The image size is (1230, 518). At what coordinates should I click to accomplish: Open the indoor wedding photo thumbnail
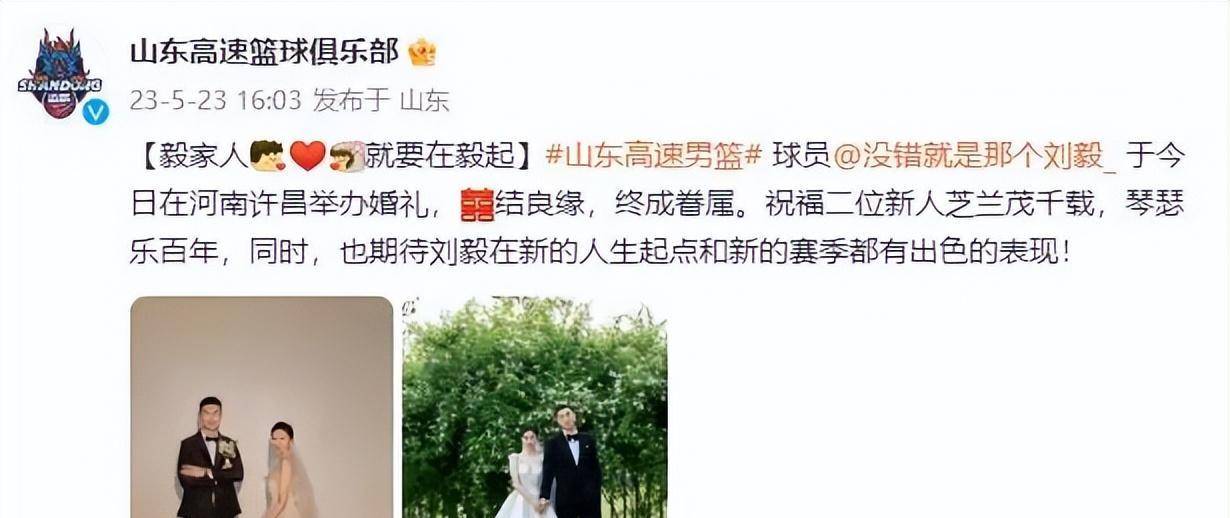coord(262,407)
